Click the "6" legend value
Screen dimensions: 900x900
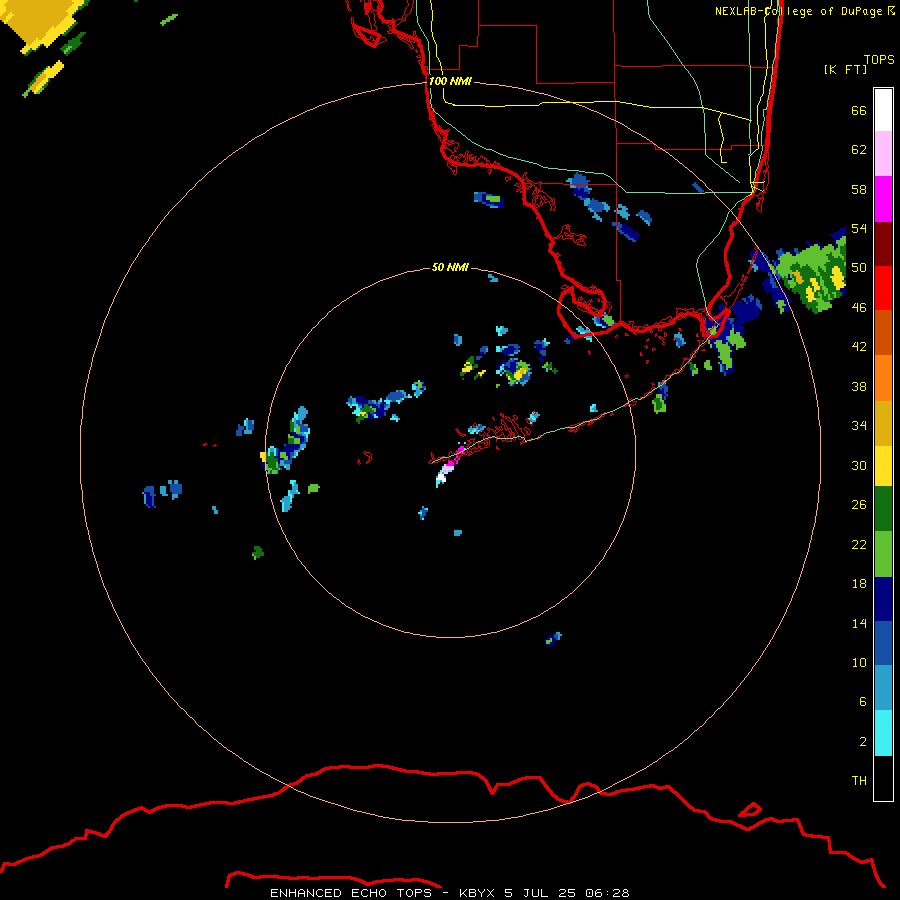pyautogui.click(x=863, y=702)
